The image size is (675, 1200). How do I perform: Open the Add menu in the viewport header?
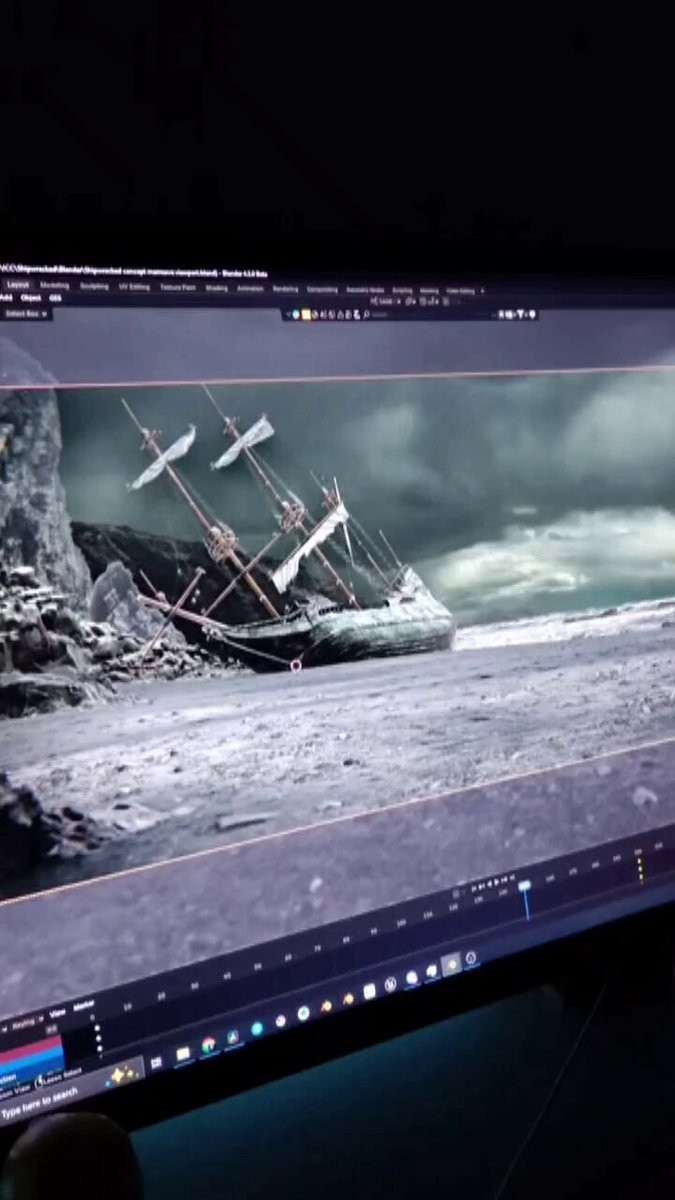click(5, 297)
